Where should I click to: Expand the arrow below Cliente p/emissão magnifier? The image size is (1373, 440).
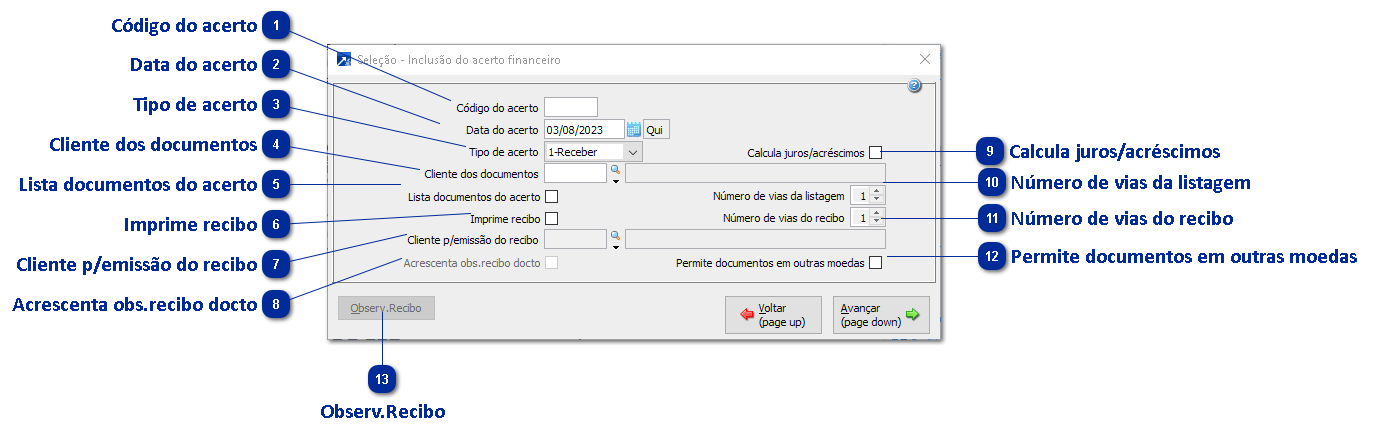[x=616, y=247]
